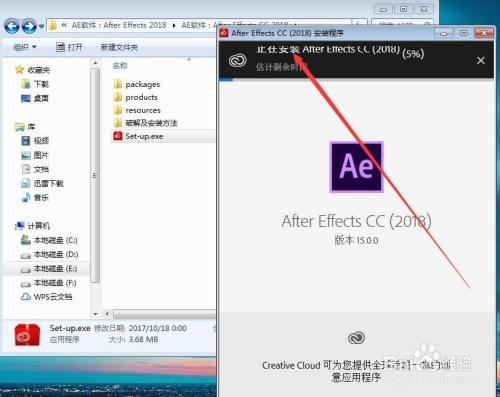Open 下载 under favorites
Screen dimensions: 500x397
35,84
